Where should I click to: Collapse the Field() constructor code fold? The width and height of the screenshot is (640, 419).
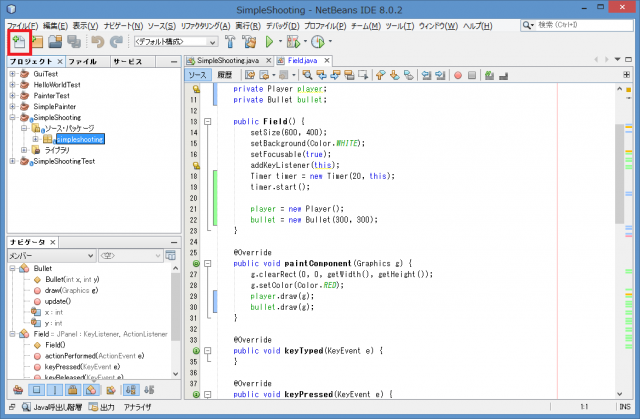click(208, 122)
